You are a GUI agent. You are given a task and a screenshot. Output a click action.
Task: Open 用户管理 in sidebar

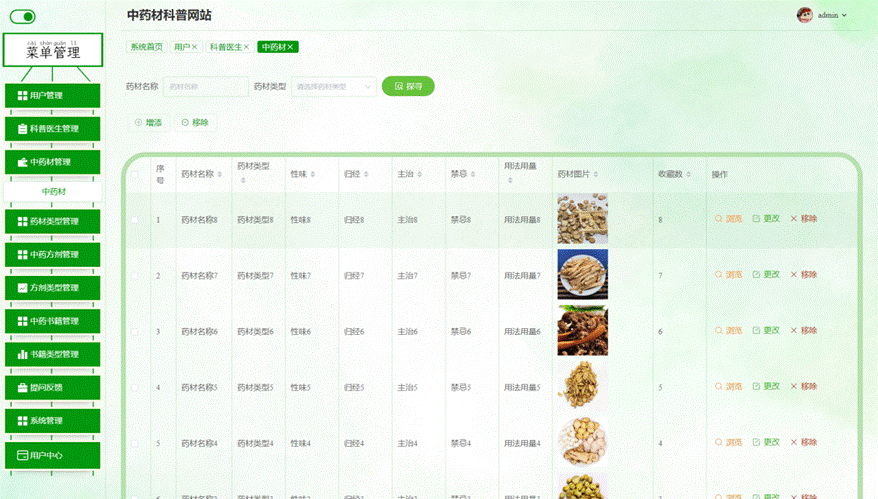tap(53, 96)
